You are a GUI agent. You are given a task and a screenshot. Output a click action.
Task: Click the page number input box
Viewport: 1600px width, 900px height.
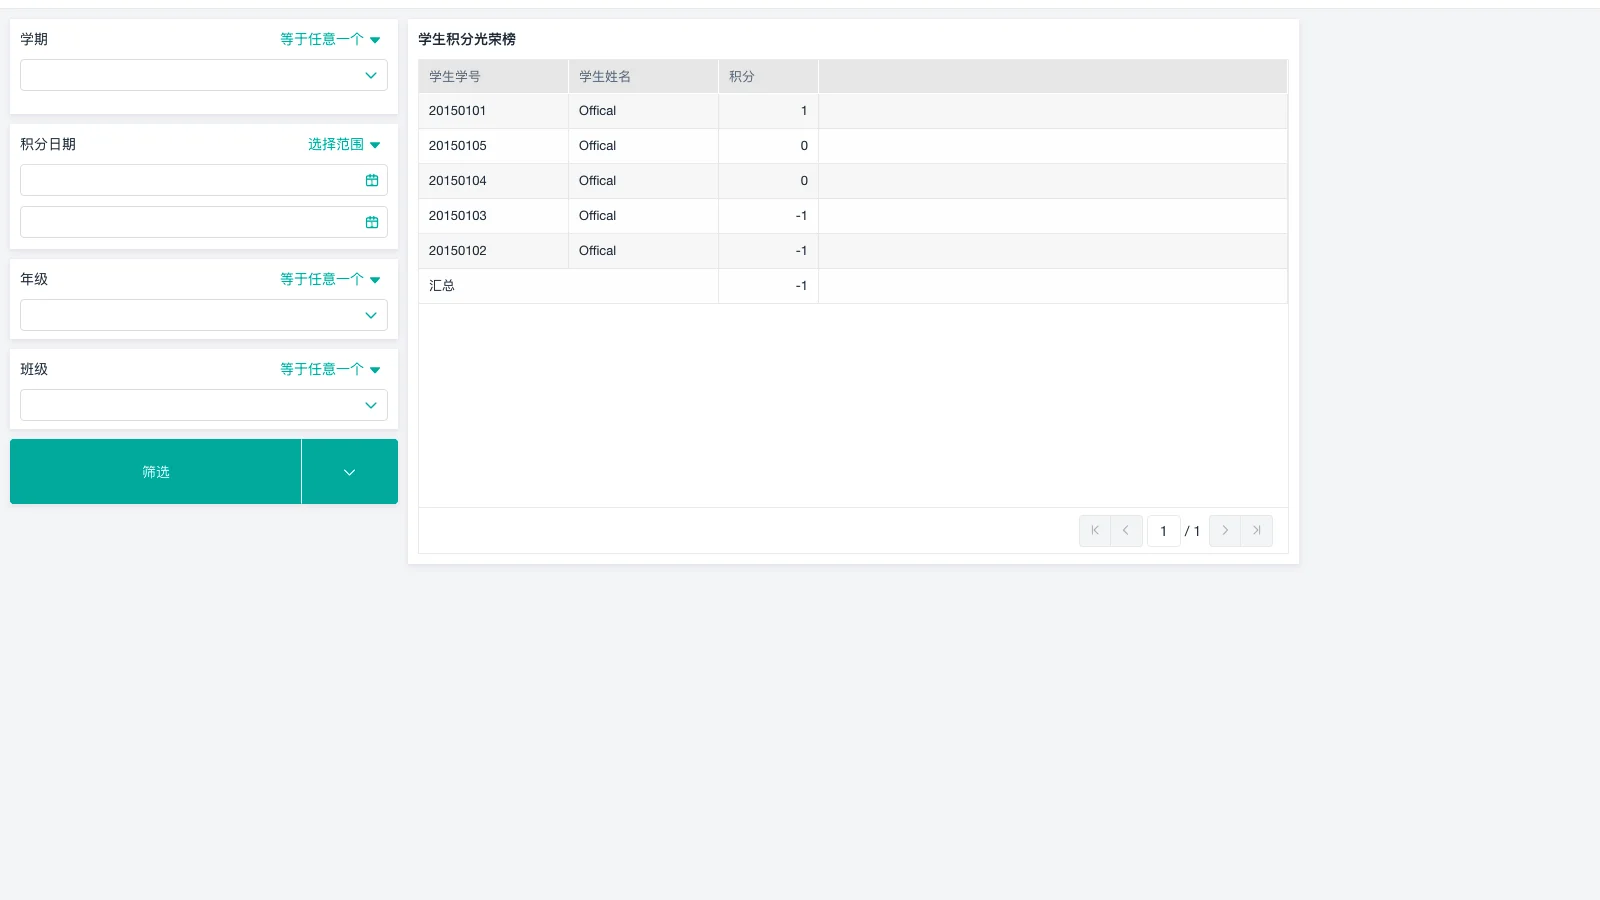[1163, 531]
